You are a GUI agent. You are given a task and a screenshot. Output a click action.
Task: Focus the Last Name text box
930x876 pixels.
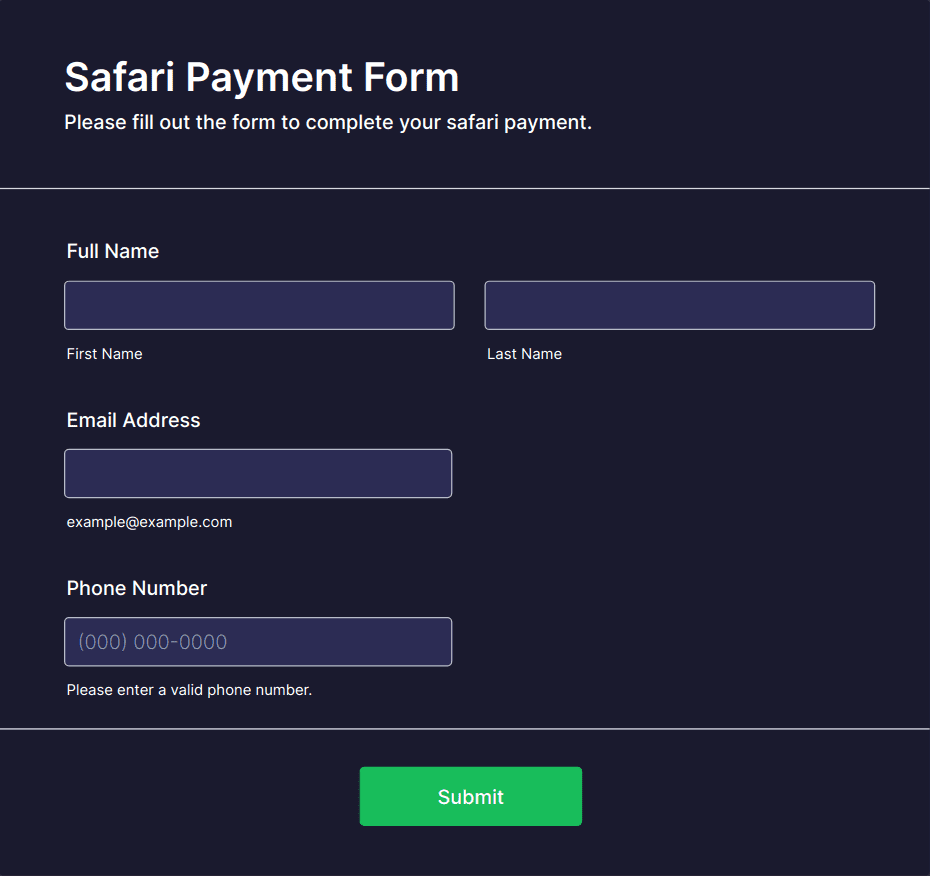tap(679, 305)
